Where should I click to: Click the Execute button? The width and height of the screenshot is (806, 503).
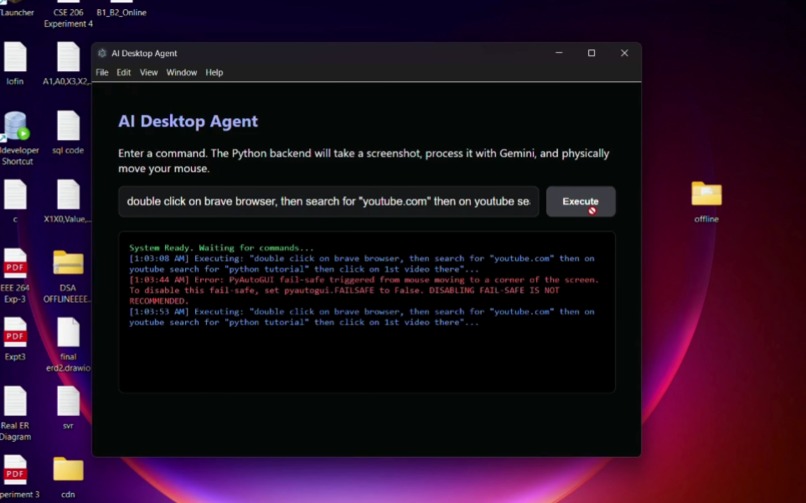[580, 201]
